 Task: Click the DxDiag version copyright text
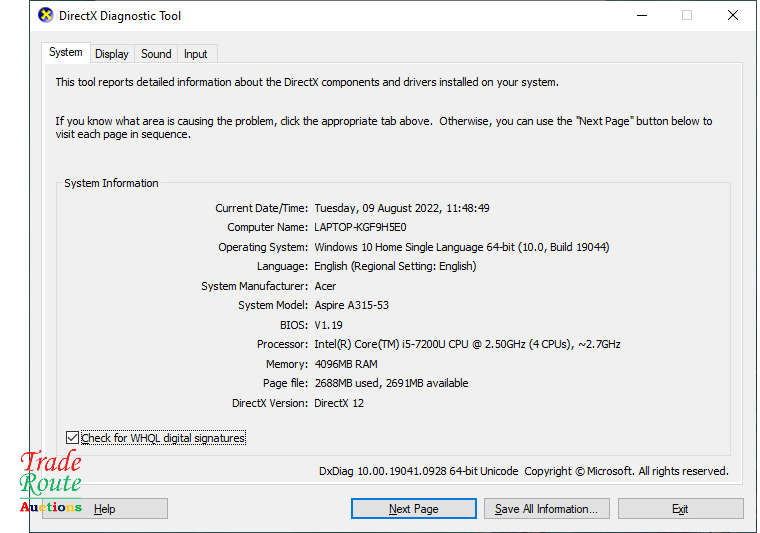523,471
